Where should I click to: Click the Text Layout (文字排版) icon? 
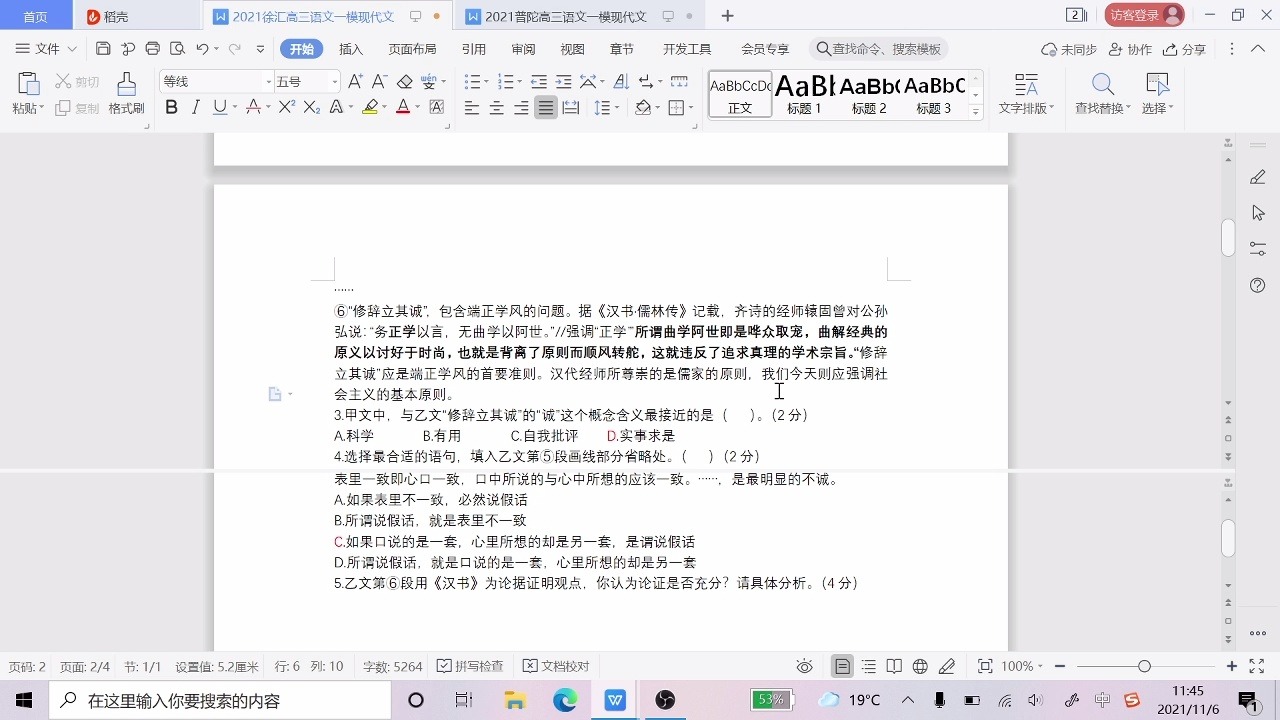tap(1026, 85)
